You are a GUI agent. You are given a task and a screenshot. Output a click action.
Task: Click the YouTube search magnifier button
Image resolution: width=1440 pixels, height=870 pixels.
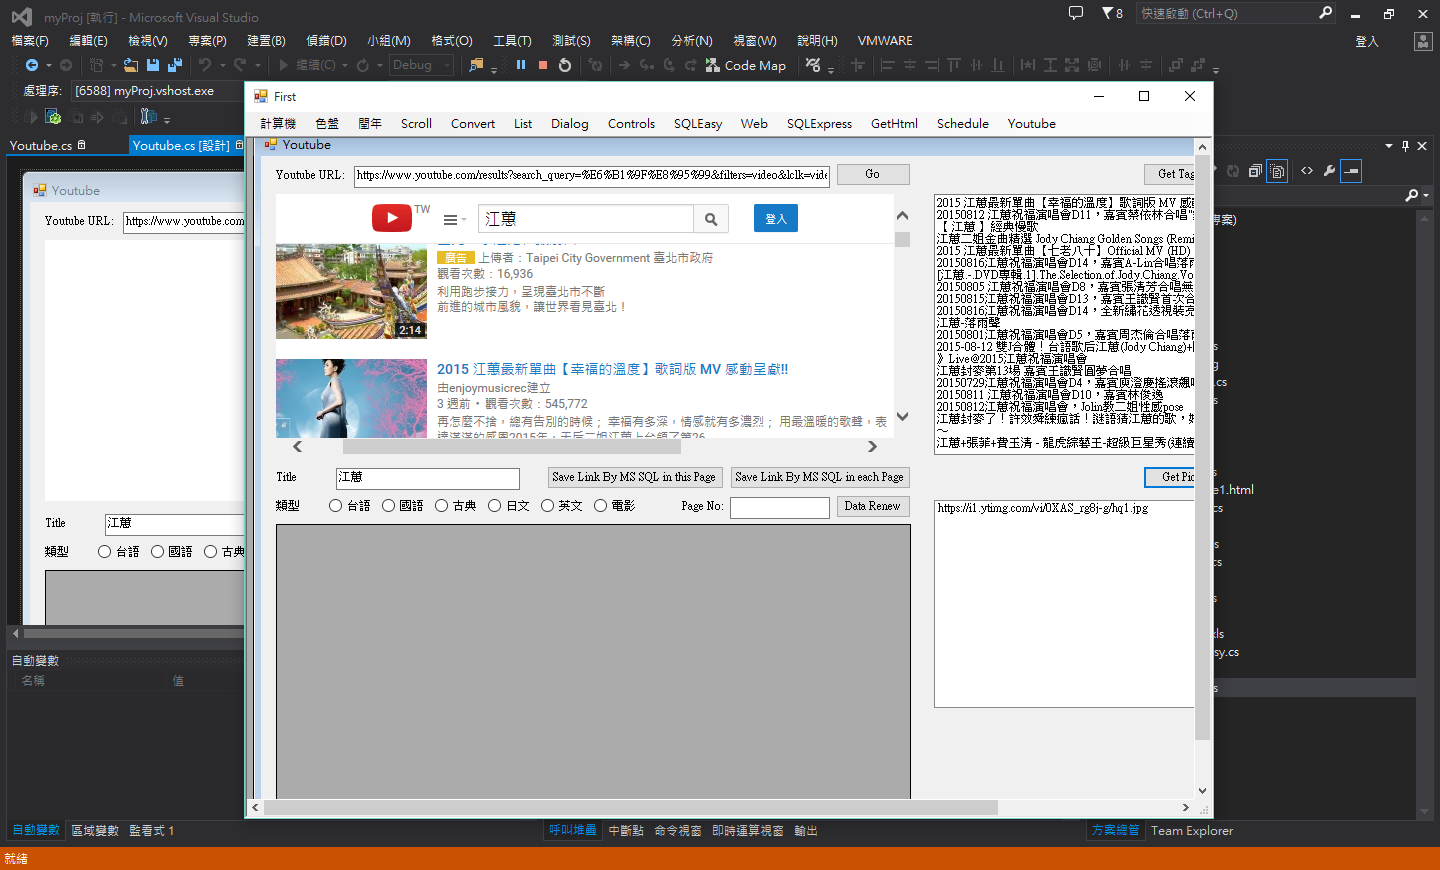[x=711, y=219]
